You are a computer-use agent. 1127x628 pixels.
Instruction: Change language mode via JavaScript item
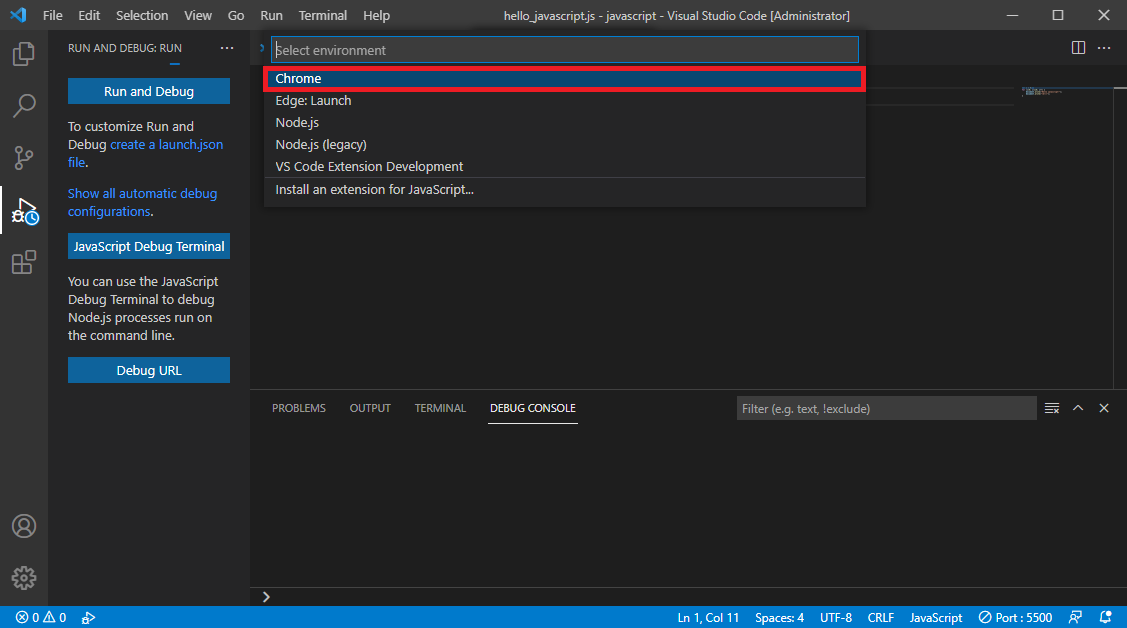(936, 618)
